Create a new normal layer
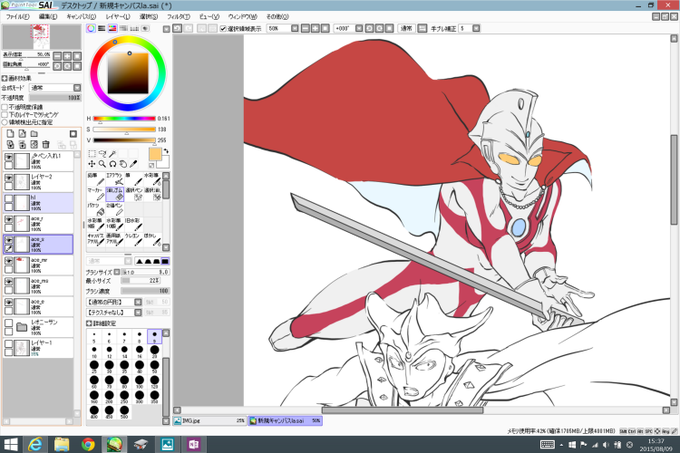The width and height of the screenshot is (680, 453). 10,134
